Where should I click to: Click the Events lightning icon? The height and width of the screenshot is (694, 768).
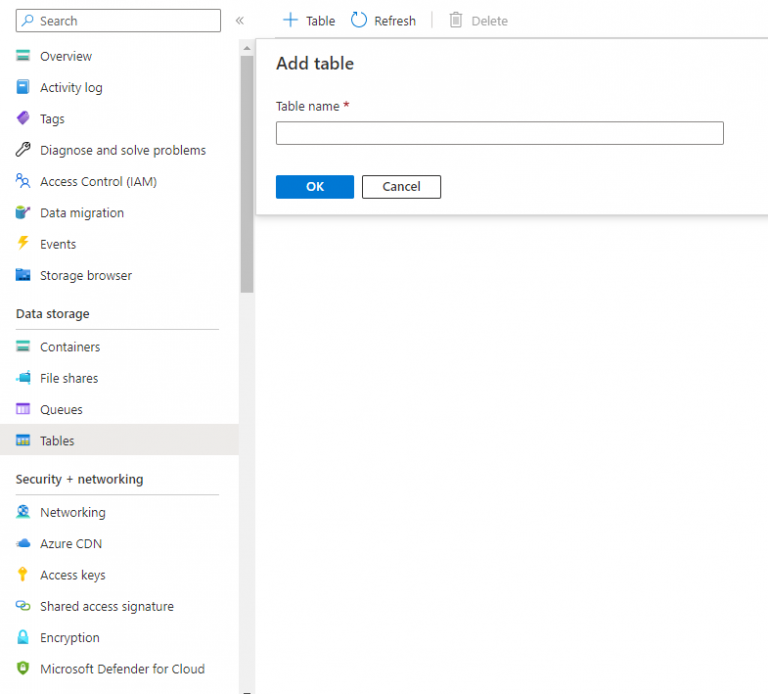coord(23,243)
